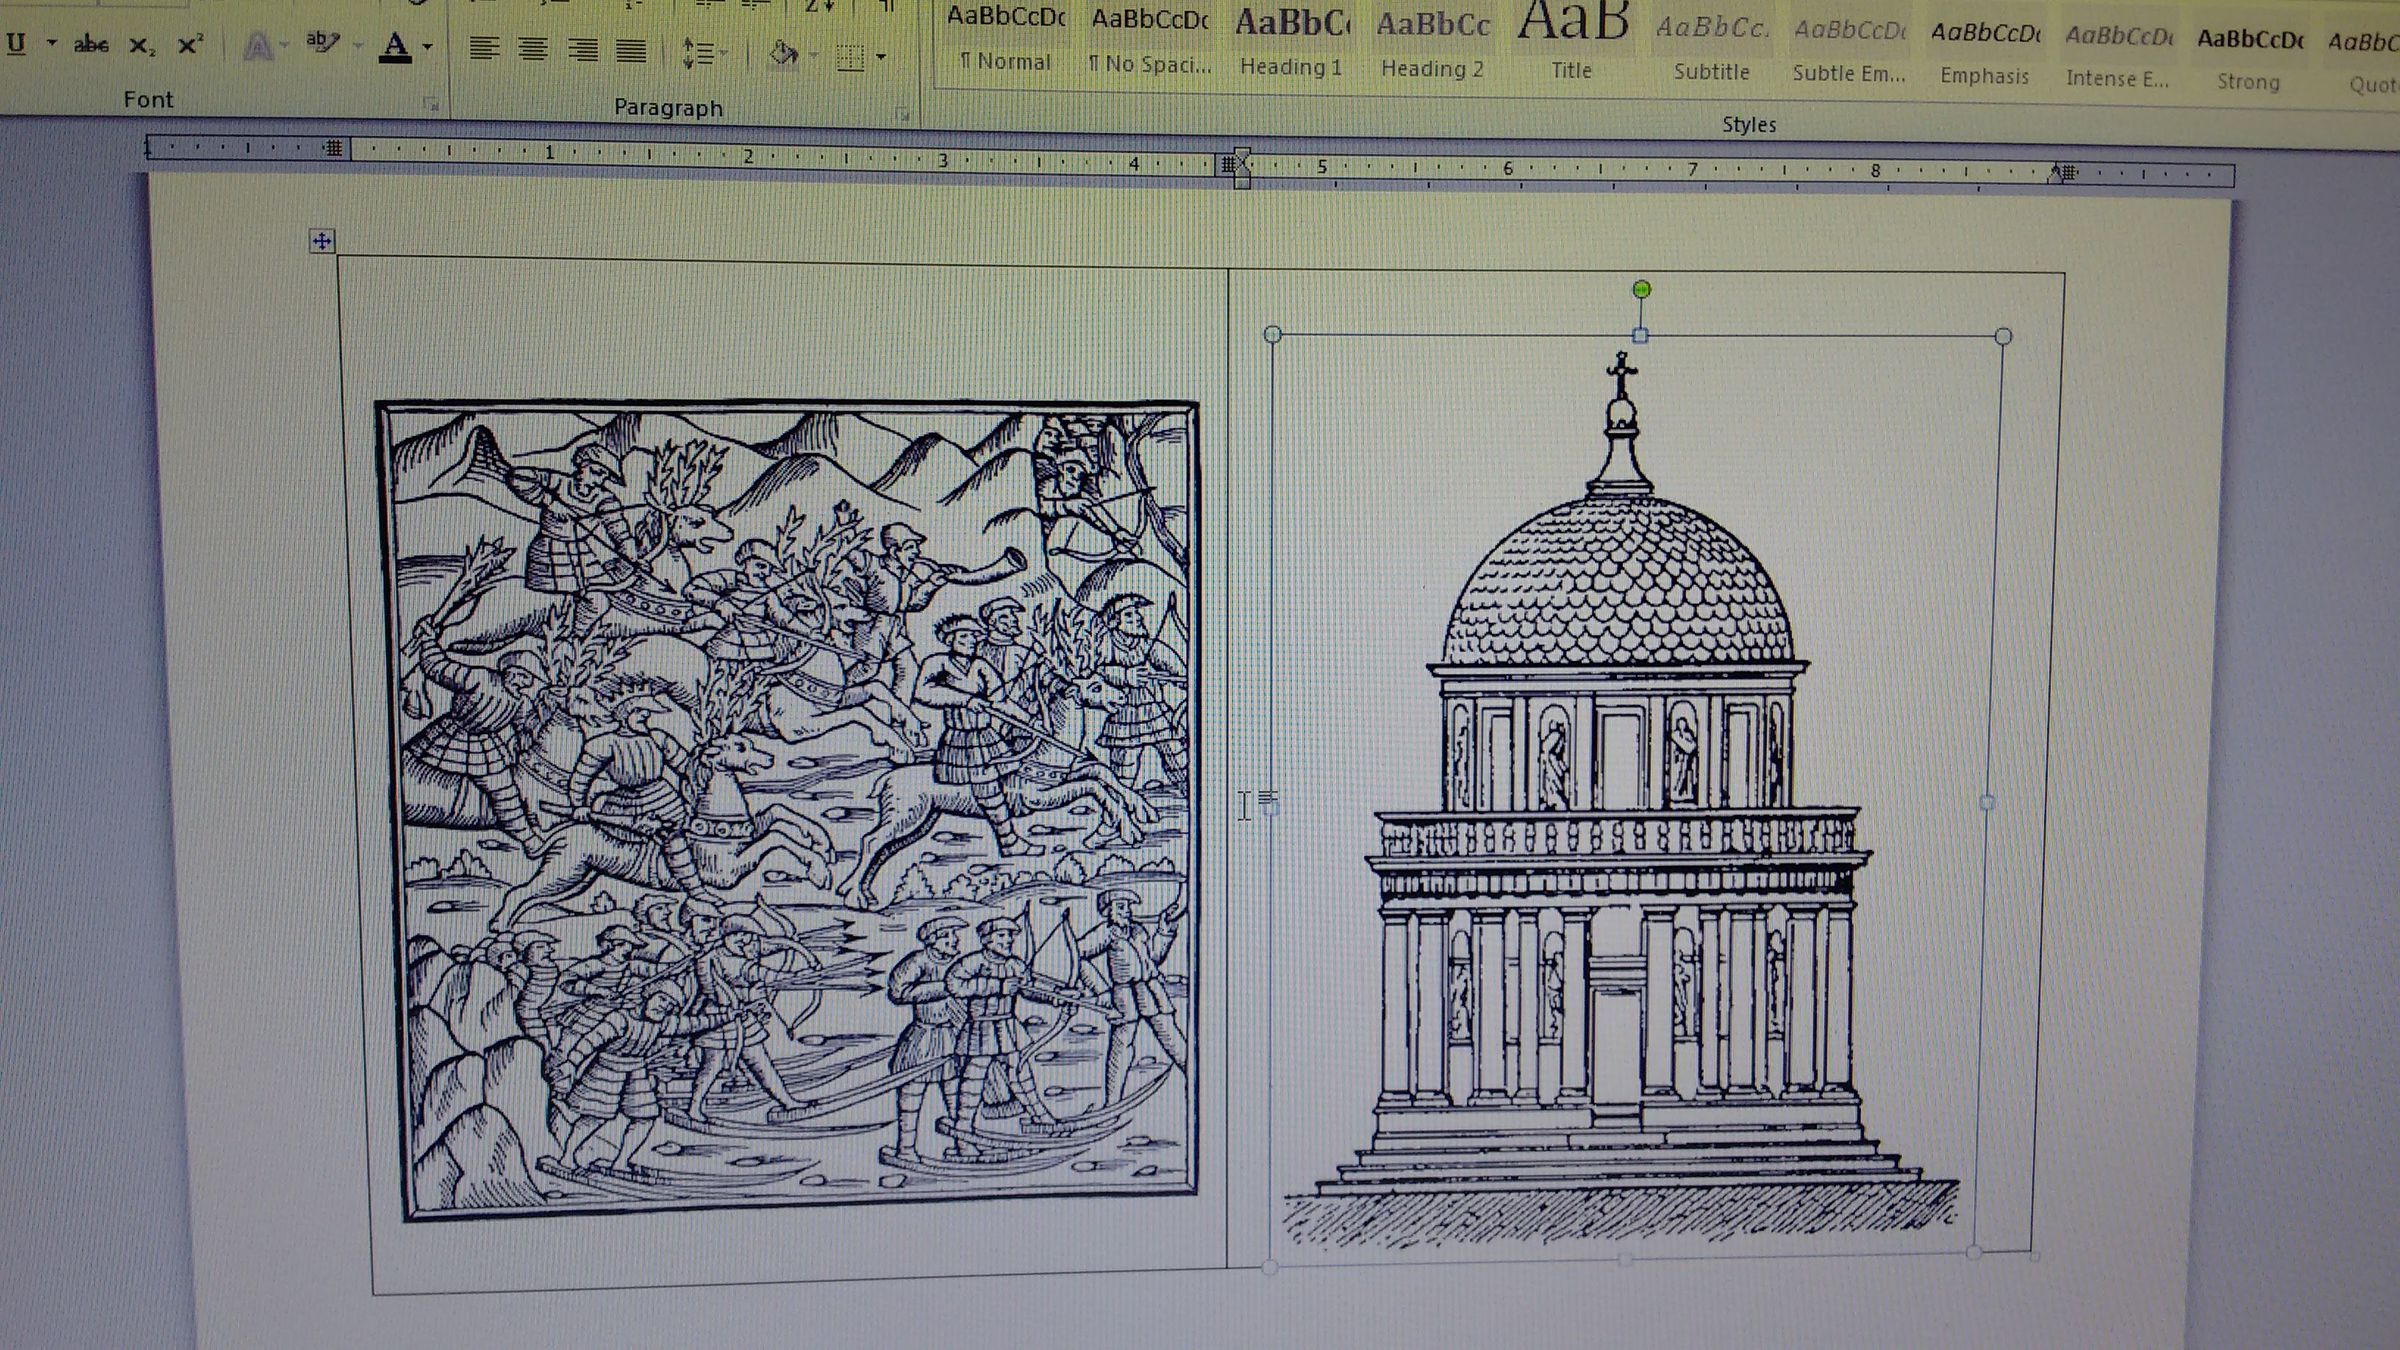Viewport: 2400px width, 1350px height.
Task: Click the paragraph shading paint bucket
Action: pos(783,54)
